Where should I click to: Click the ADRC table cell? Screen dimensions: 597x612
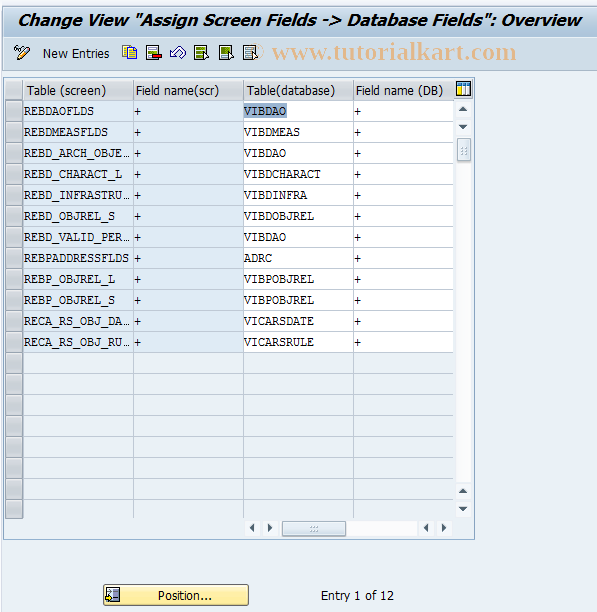298,258
